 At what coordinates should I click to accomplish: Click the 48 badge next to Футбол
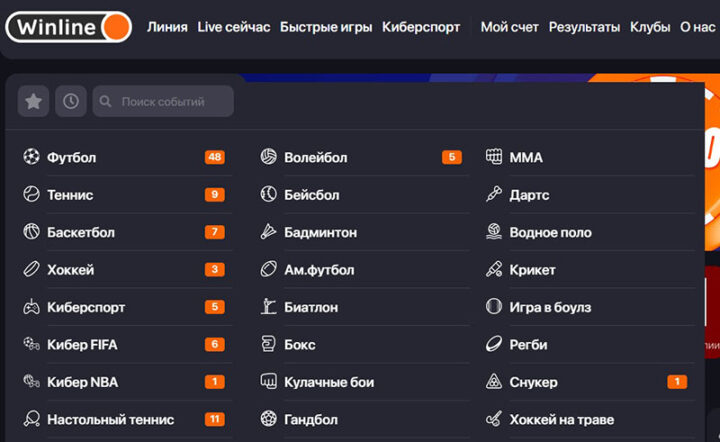[x=214, y=157]
